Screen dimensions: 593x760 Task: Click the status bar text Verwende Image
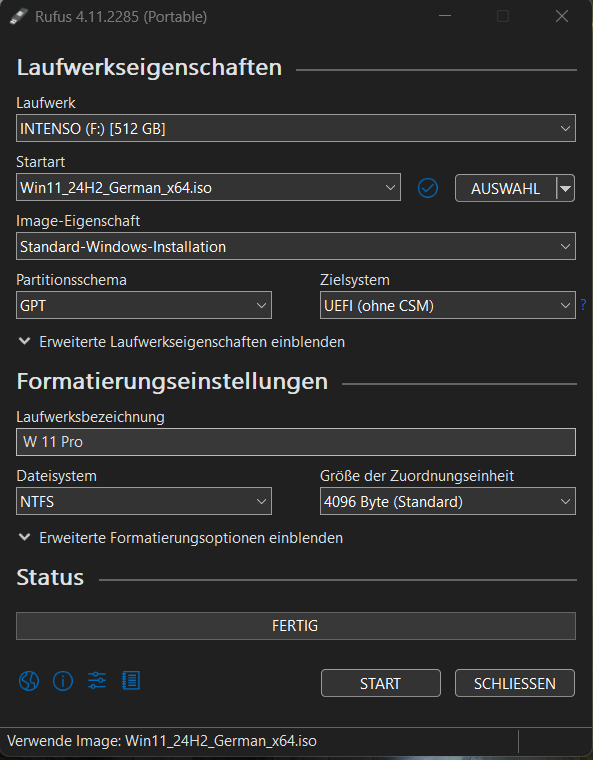tap(162, 741)
